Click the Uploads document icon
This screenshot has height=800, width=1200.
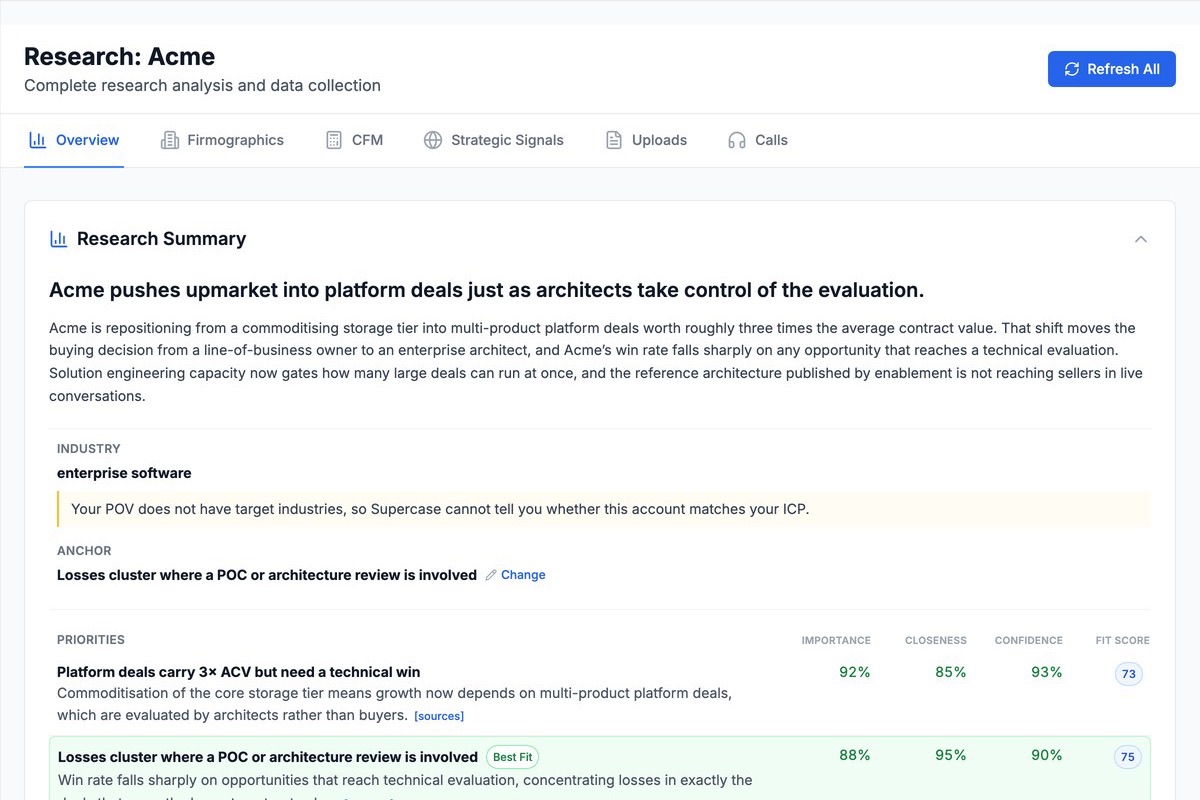coord(614,140)
